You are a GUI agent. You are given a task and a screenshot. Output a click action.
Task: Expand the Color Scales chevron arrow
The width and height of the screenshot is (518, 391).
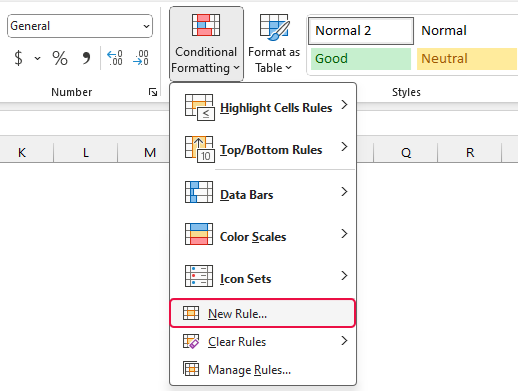345,234
